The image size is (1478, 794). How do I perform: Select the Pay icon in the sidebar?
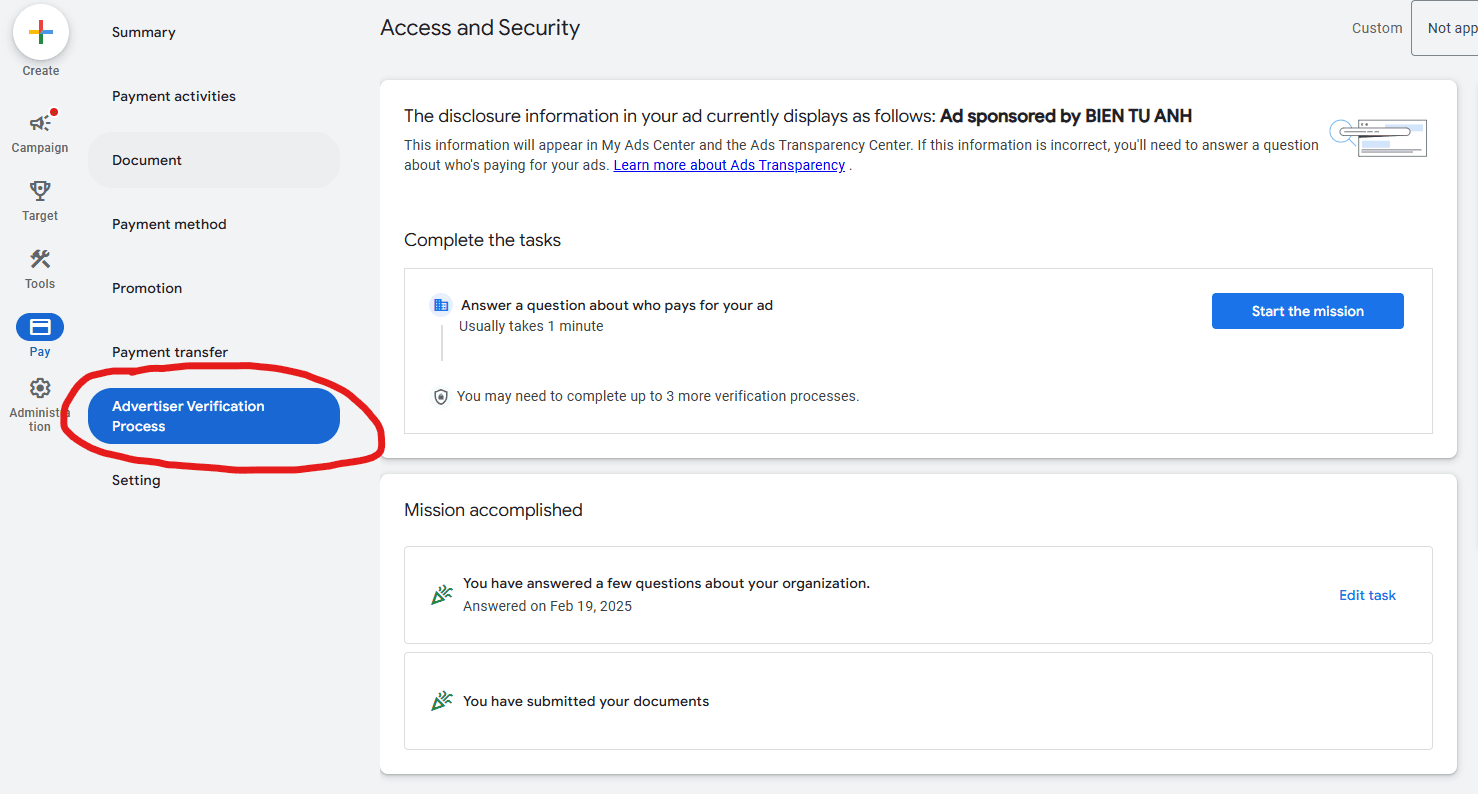coord(40,326)
